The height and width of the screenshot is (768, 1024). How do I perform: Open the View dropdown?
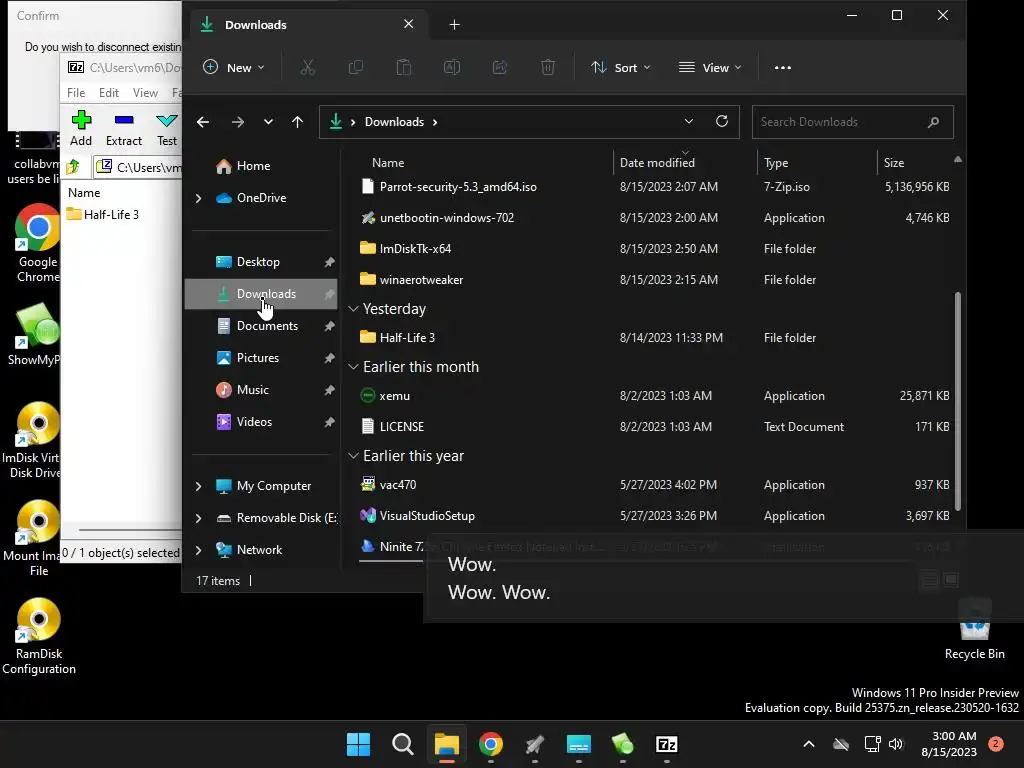(710, 67)
